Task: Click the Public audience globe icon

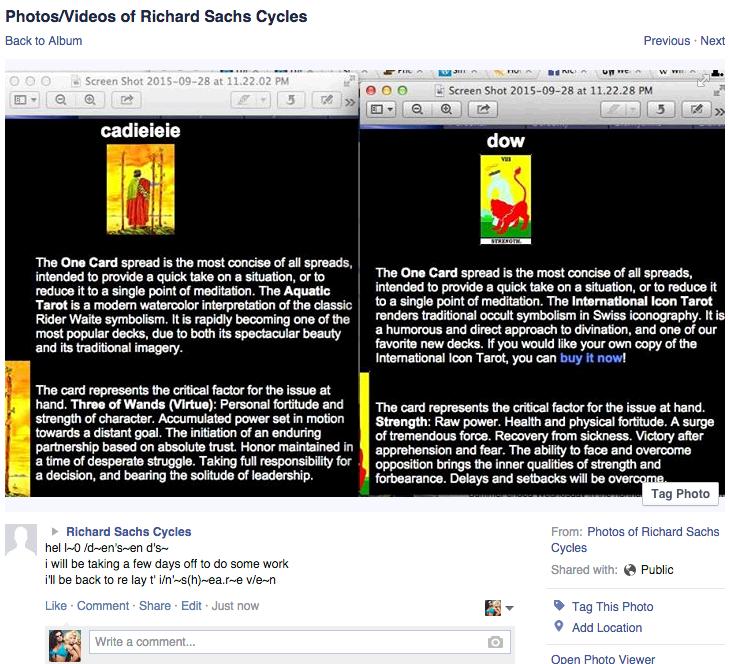Action: (630, 570)
